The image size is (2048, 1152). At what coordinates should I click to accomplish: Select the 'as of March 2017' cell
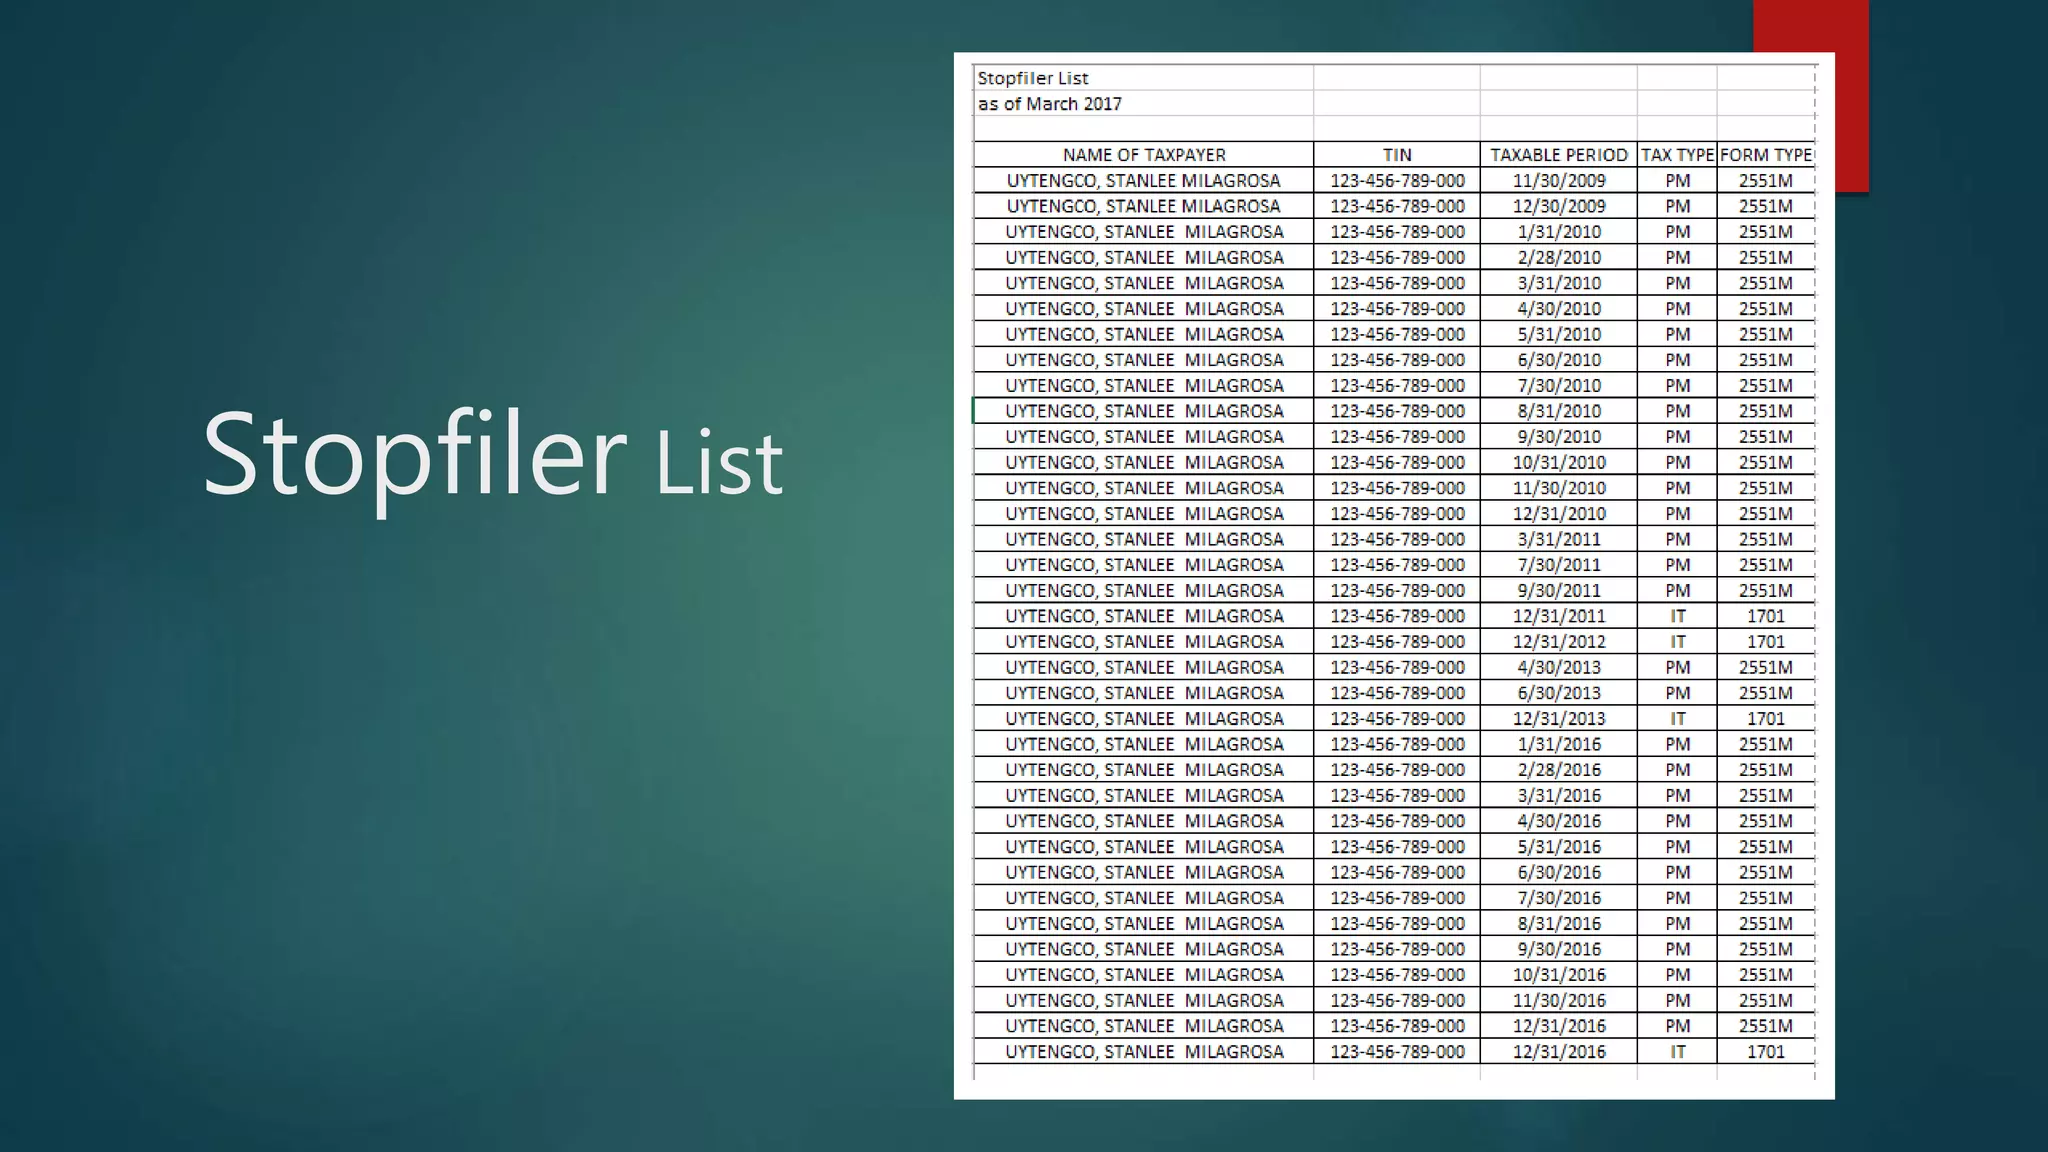(1049, 104)
